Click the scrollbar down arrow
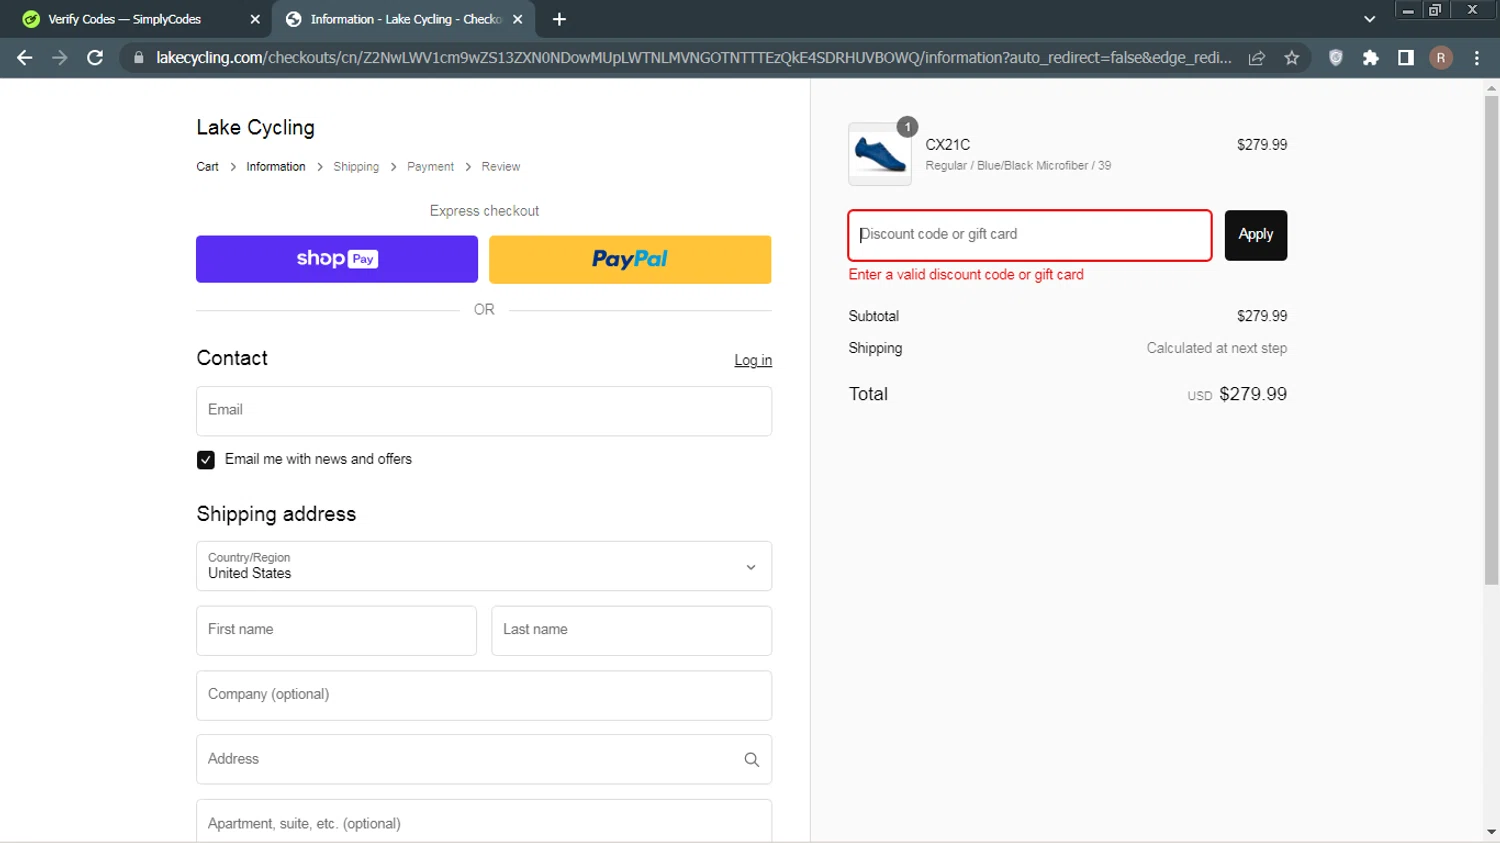 point(1491,832)
